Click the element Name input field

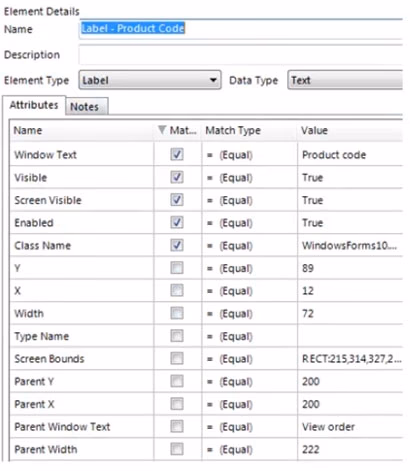[241, 29]
